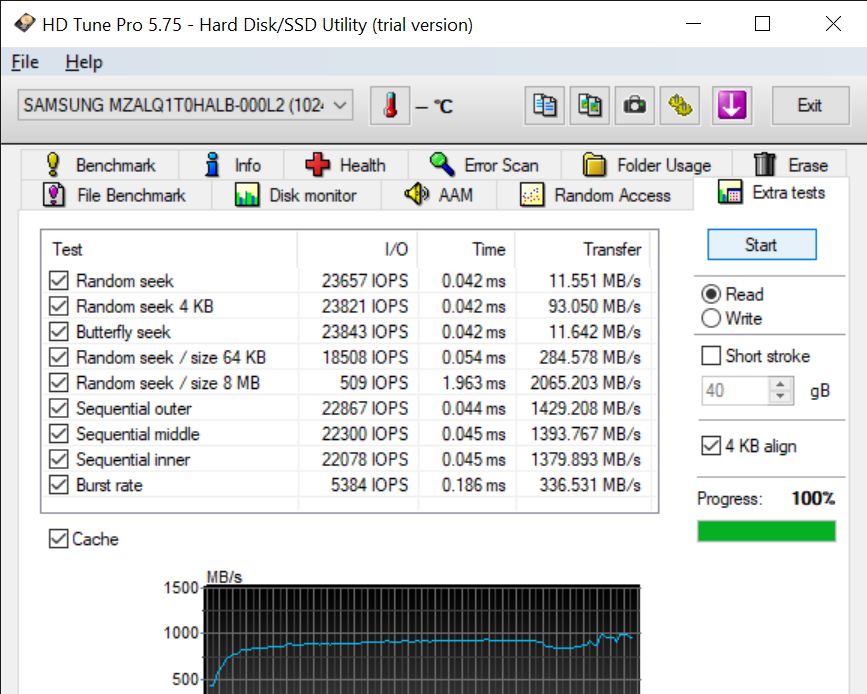
Task: Switch to the Random Access tab
Action: [596, 195]
